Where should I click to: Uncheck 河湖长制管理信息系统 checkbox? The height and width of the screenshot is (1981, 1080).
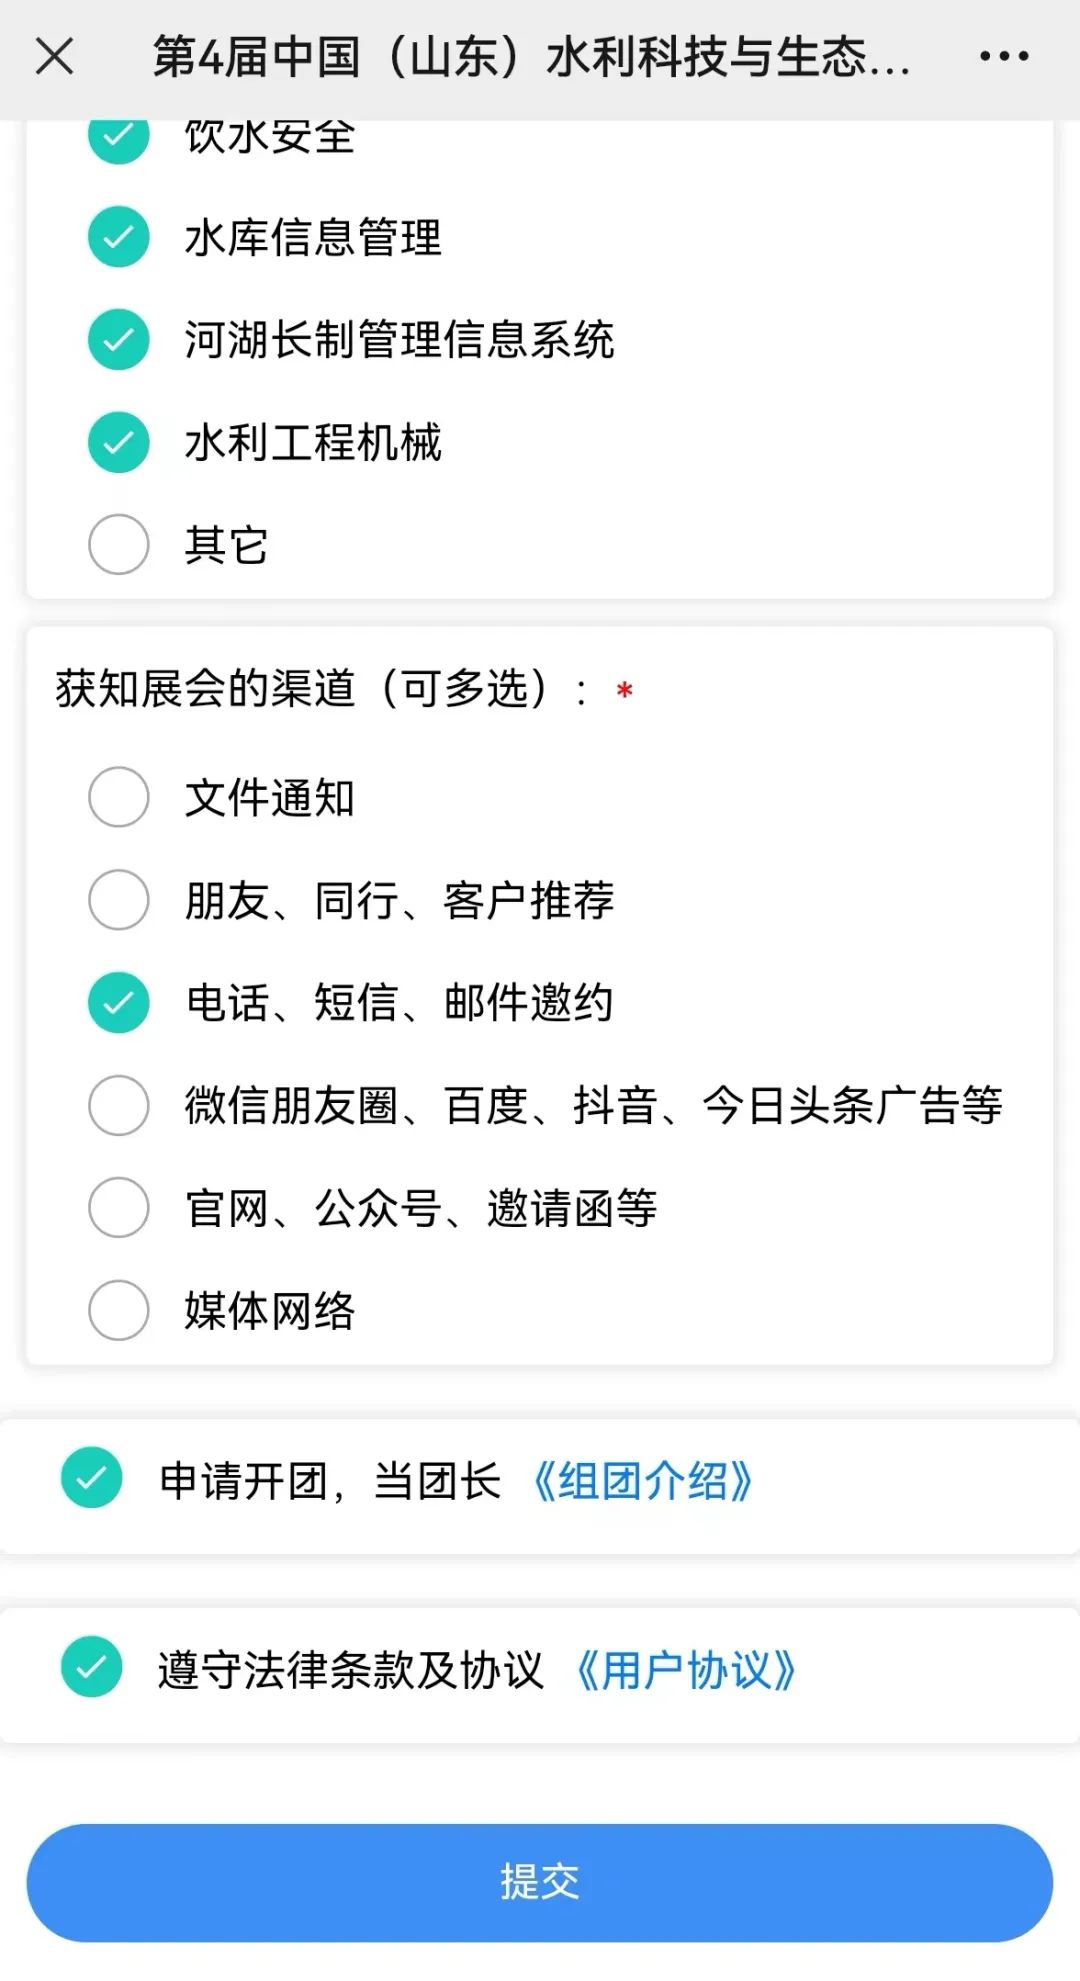[x=119, y=339]
